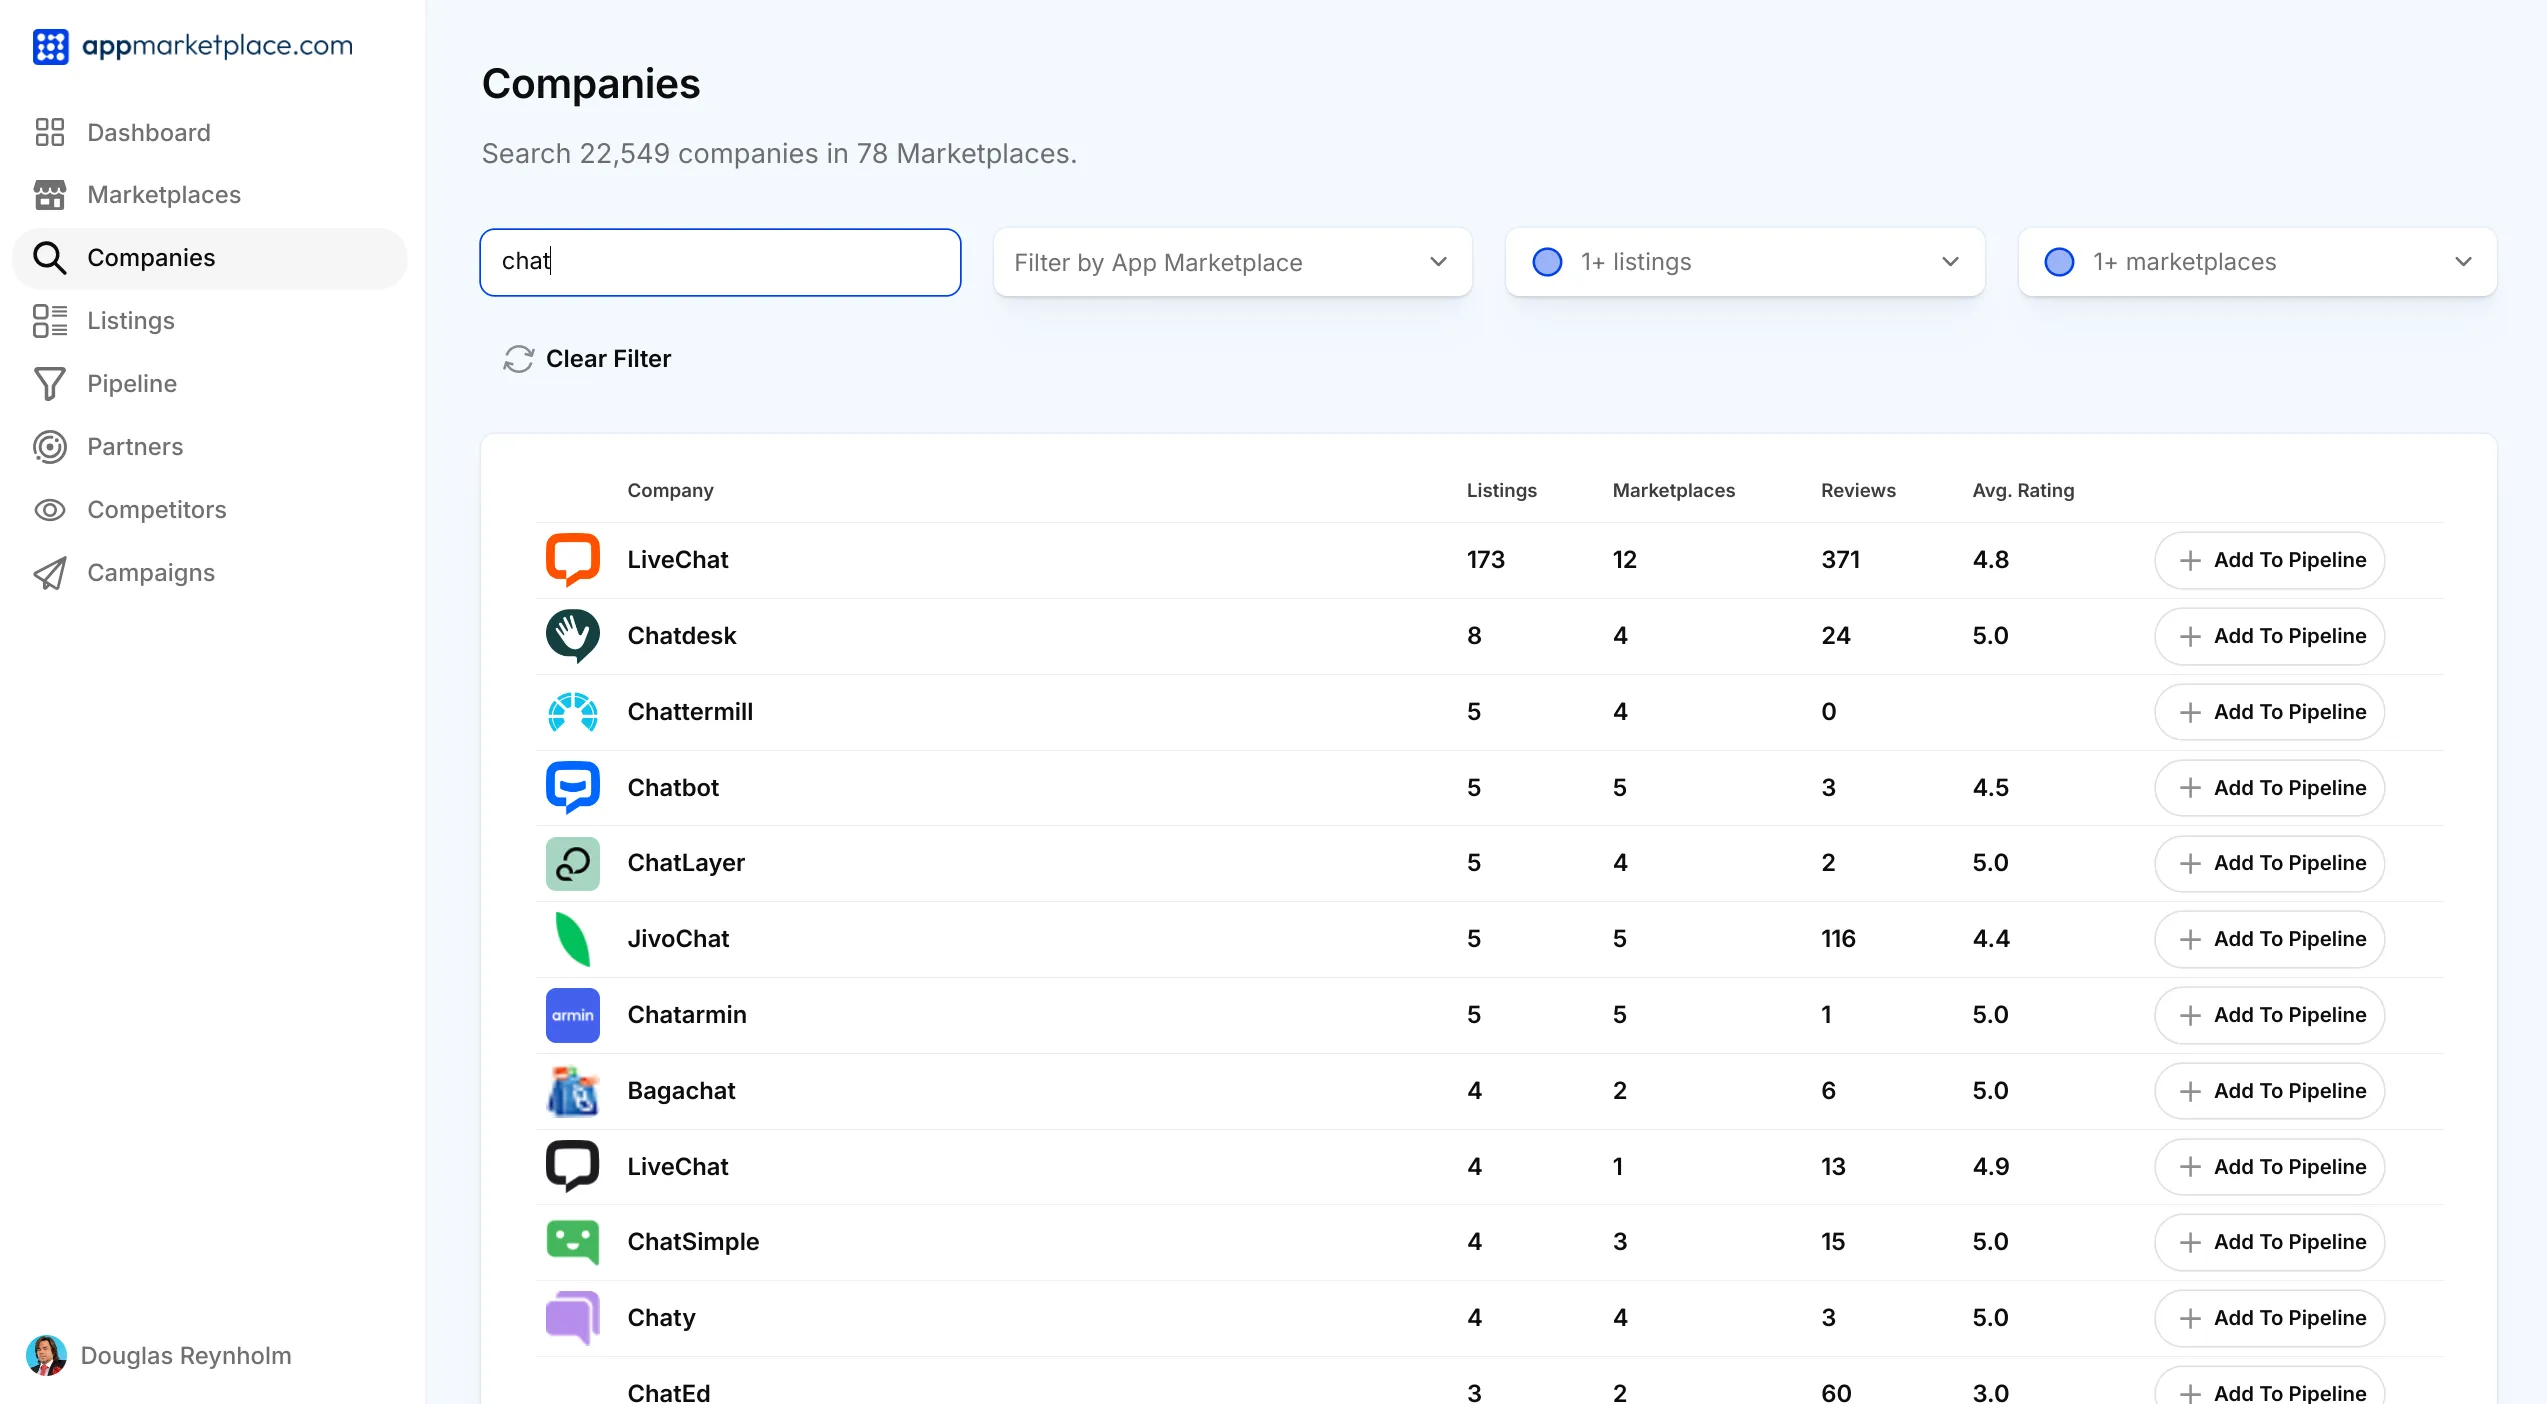Screen dimensions: 2547x1404
Task: Add ChatLayer to pipeline
Action: coord(2269,863)
